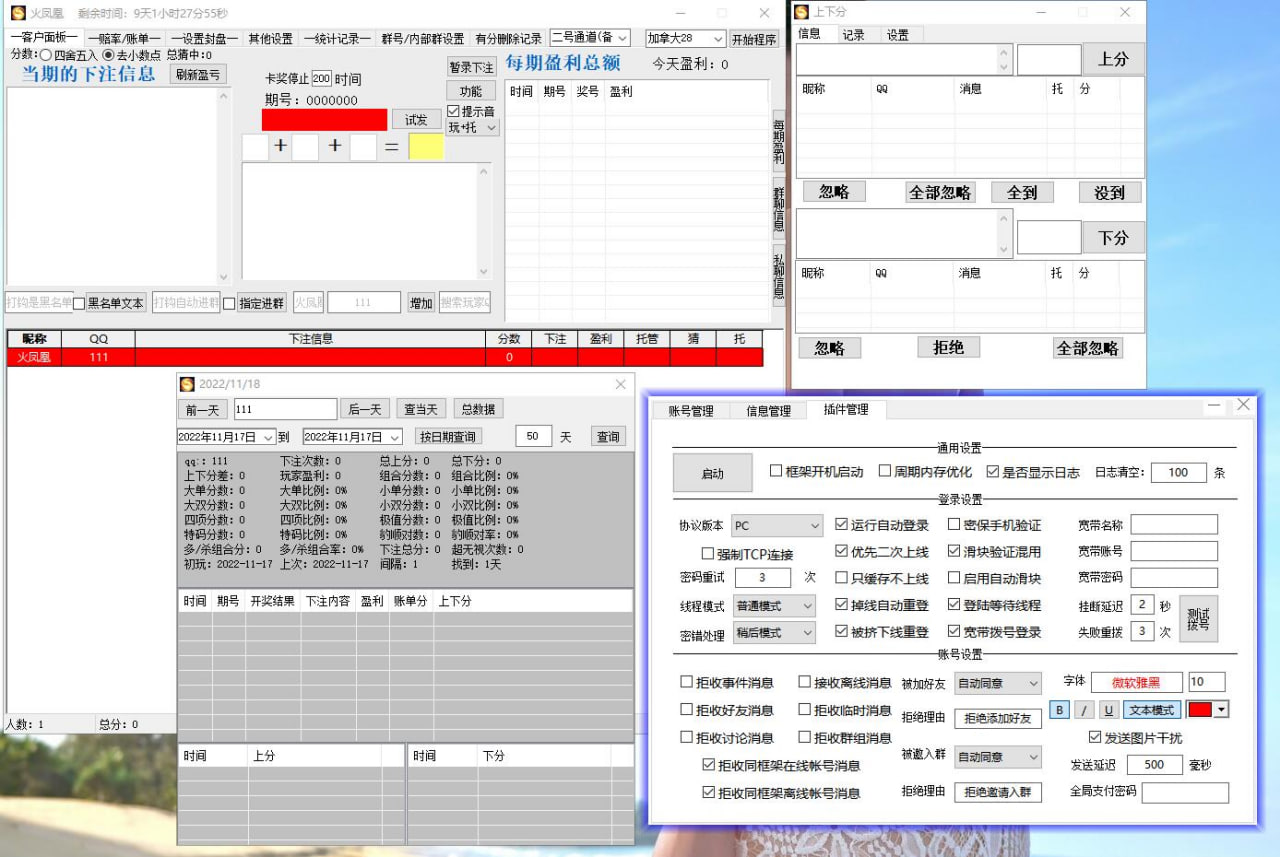
Task: Toggle underline text formatting (U)
Action: (x=1108, y=710)
